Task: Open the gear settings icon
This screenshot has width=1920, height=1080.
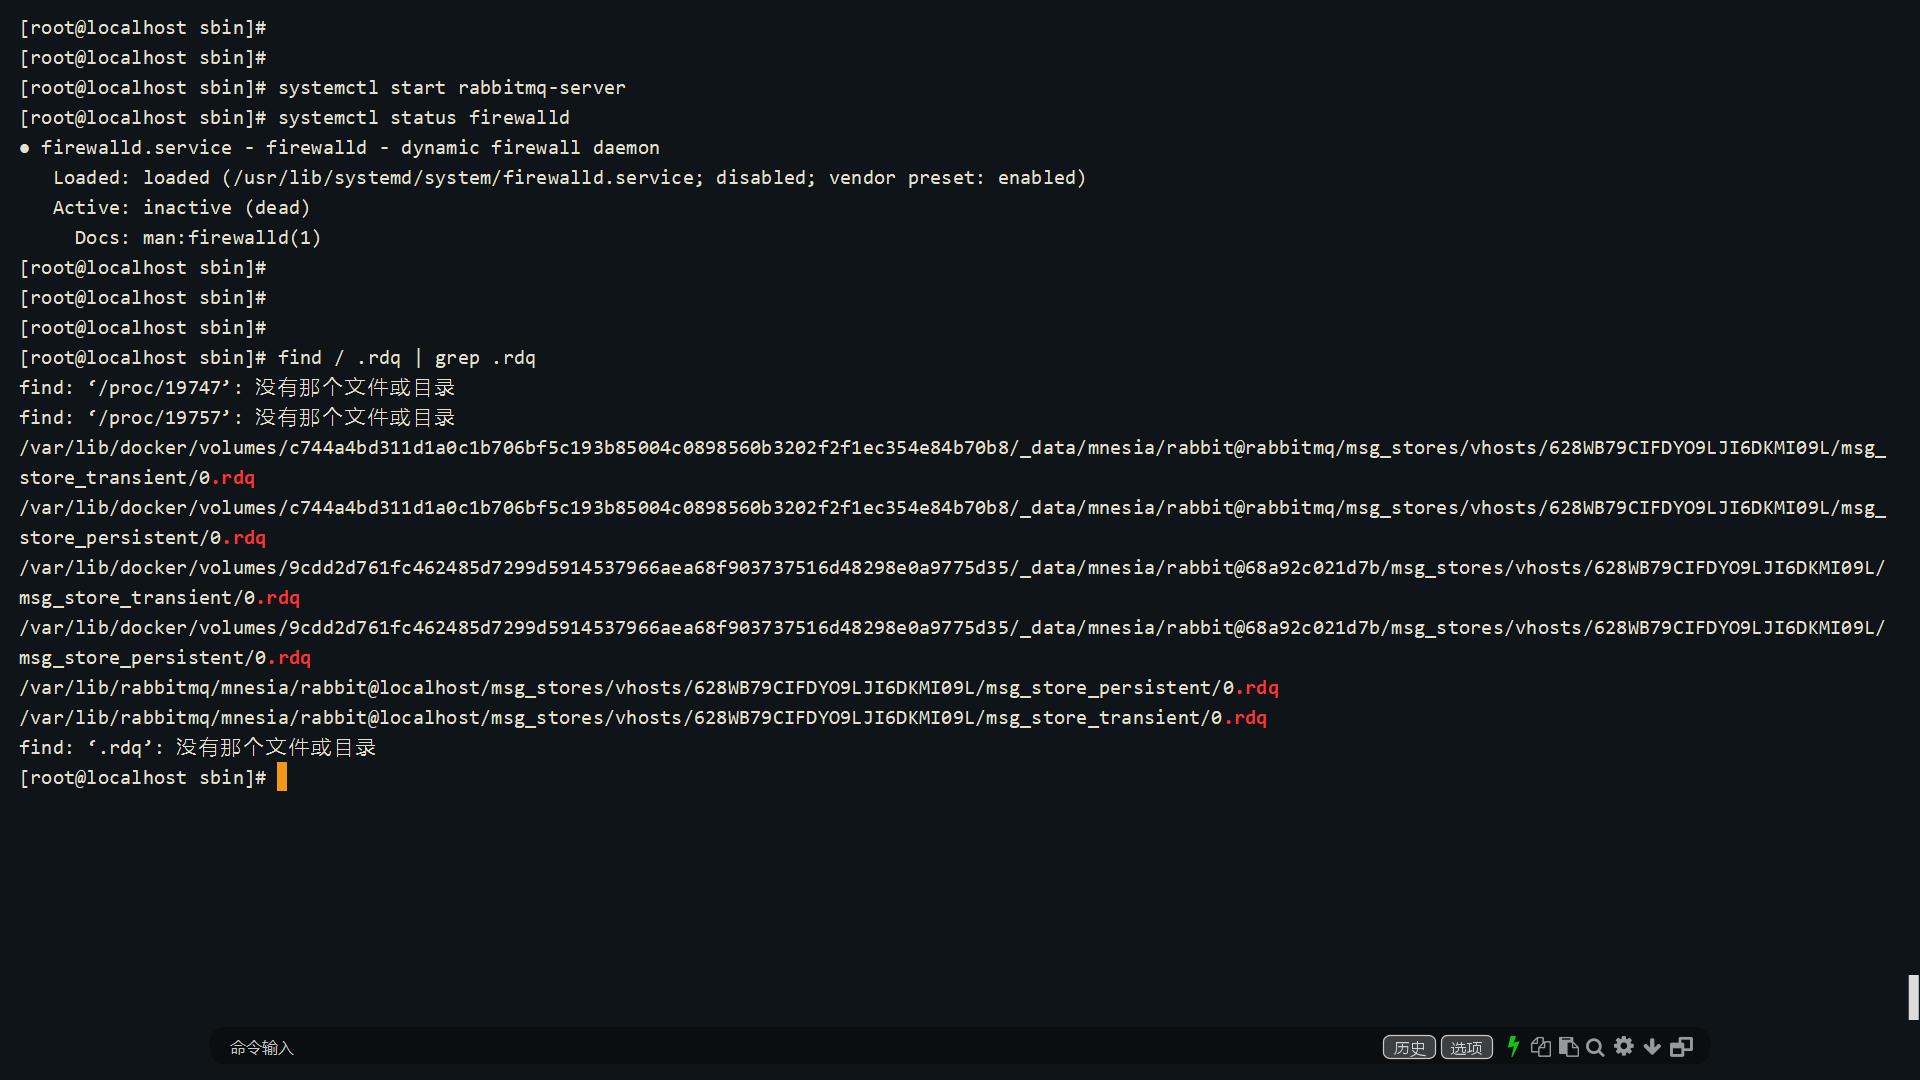Action: point(1624,1046)
